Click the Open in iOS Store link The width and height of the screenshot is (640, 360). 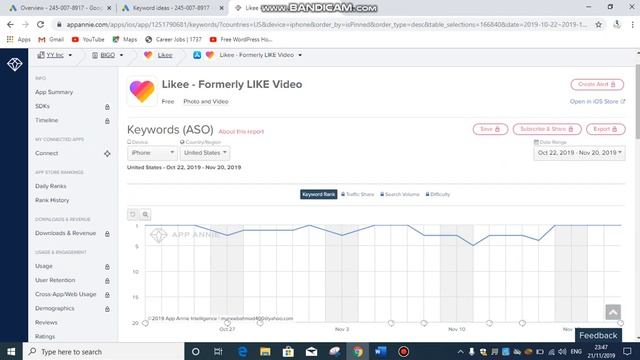click(597, 102)
